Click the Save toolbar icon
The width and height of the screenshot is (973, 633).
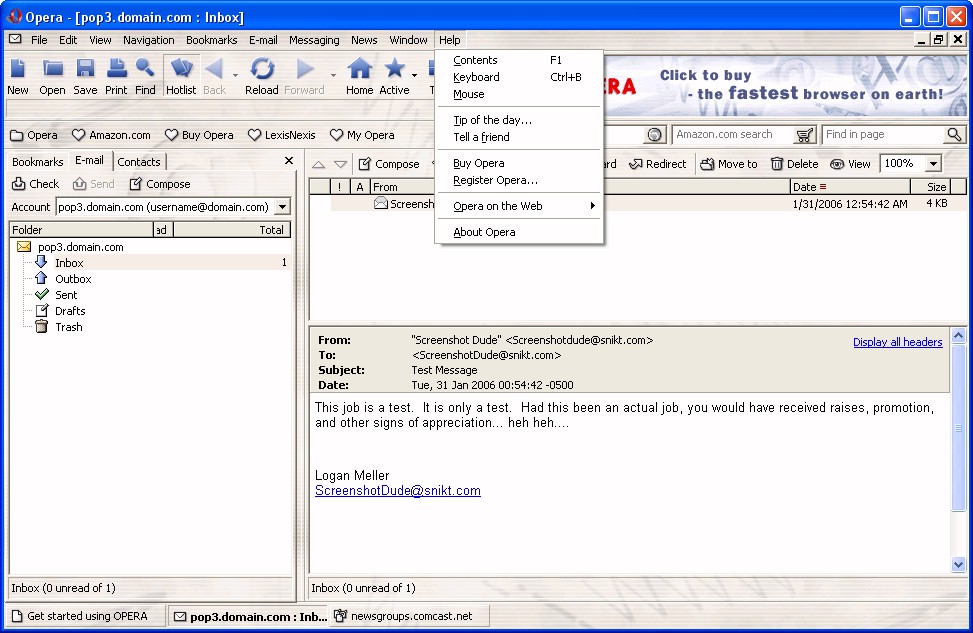[85, 76]
